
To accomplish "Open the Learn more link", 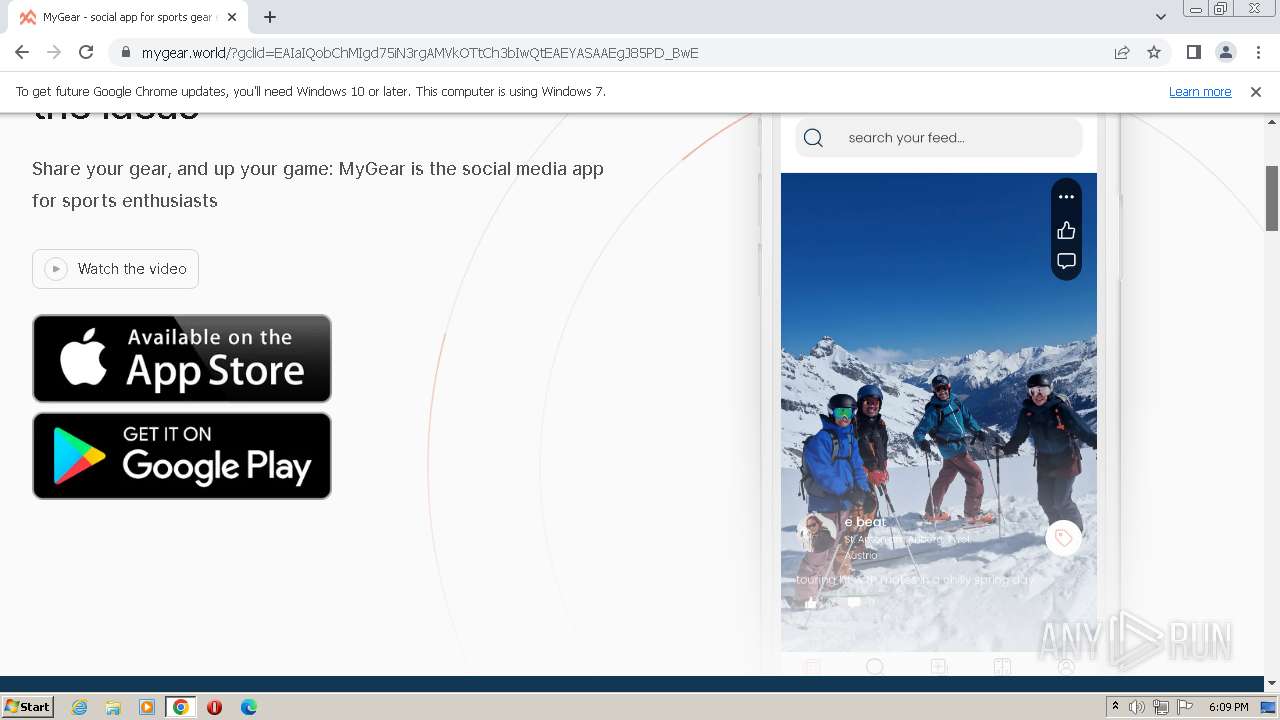I will 1200,91.
